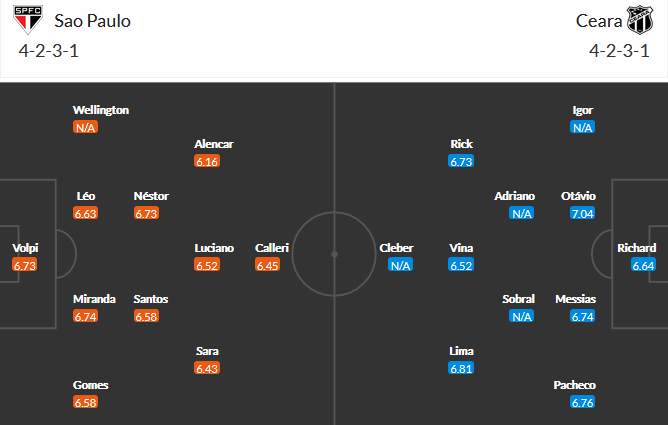The width and height of the screenshot is (668, 425).
Task: Click the Ceara club crest icon
Action: (x=640, y=20)
